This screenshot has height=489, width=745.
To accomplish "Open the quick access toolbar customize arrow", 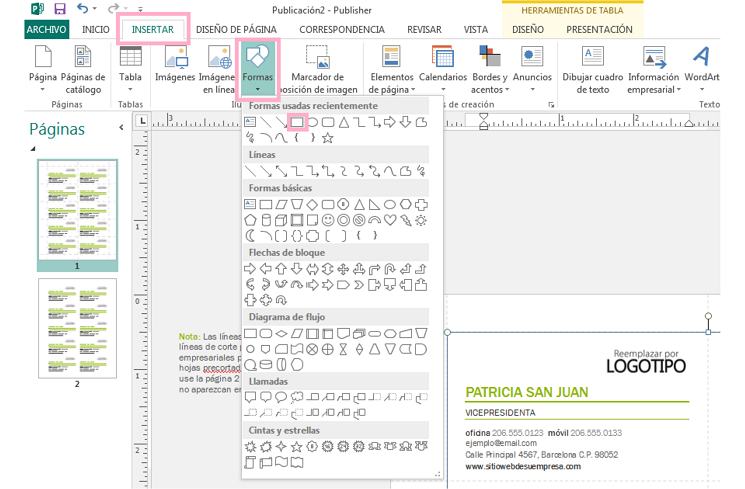I will point(140,9).
